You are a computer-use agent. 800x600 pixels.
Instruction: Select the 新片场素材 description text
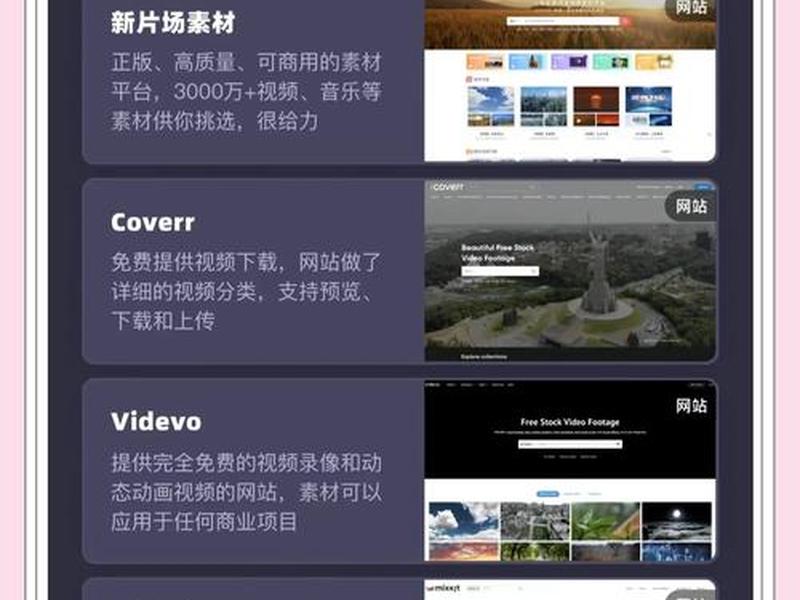pyautogui.click(x=246, y=92)
